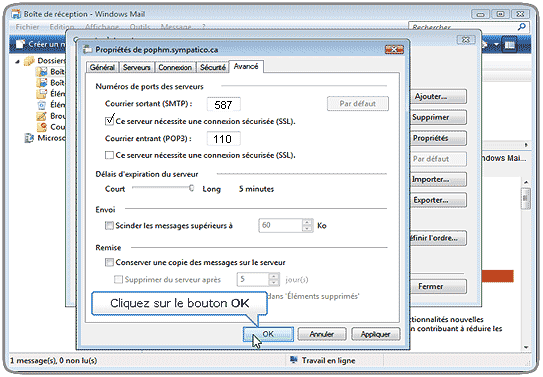Image resolution: width=543 pixels, height=377 pixels.
Task: Click the Windows Mail title bar icon
Action: 16,14
